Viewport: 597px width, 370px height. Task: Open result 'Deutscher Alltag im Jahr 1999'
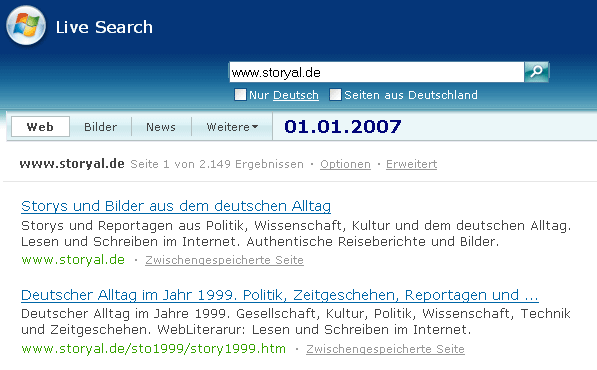coord(280,295)
